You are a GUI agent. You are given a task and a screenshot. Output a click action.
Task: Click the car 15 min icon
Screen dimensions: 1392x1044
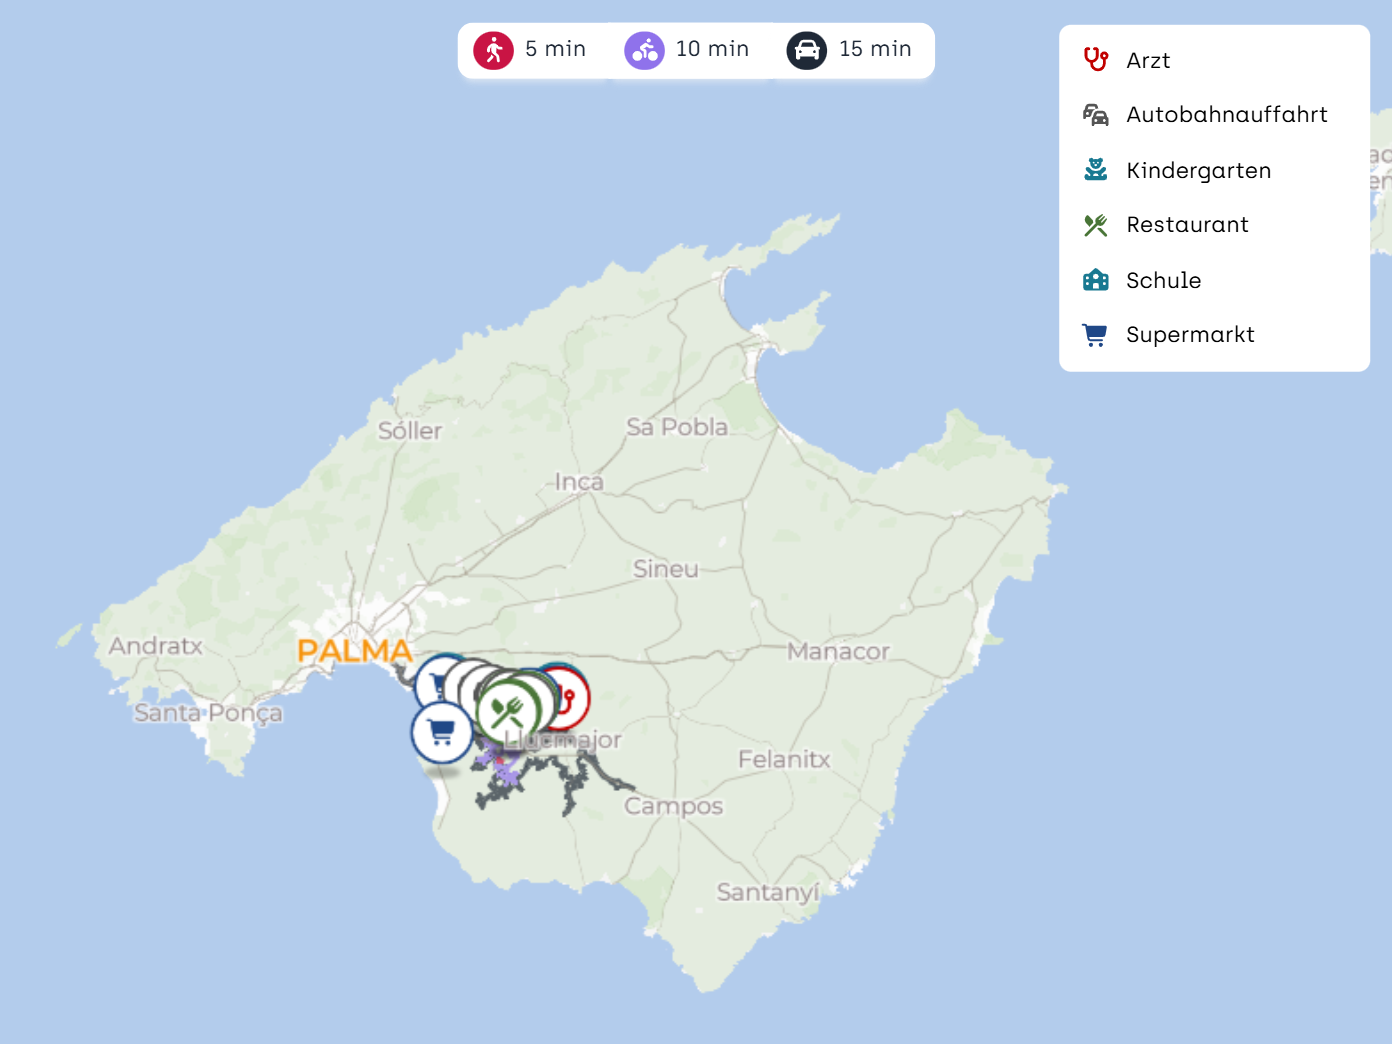point(806,50)
